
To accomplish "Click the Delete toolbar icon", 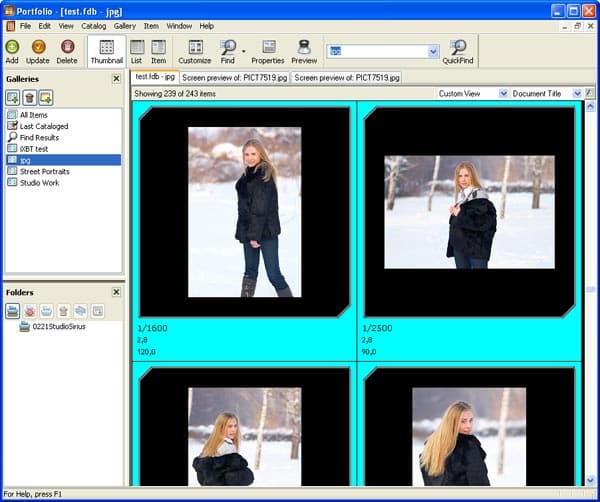I will click(67, 47).
